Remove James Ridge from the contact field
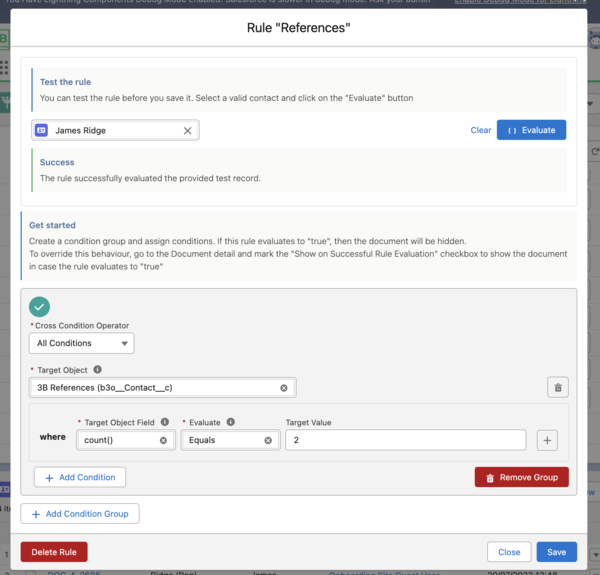Image resolution: width=600 pixels, height=575 pixels. pyautogui.click(x=187, y=130)
